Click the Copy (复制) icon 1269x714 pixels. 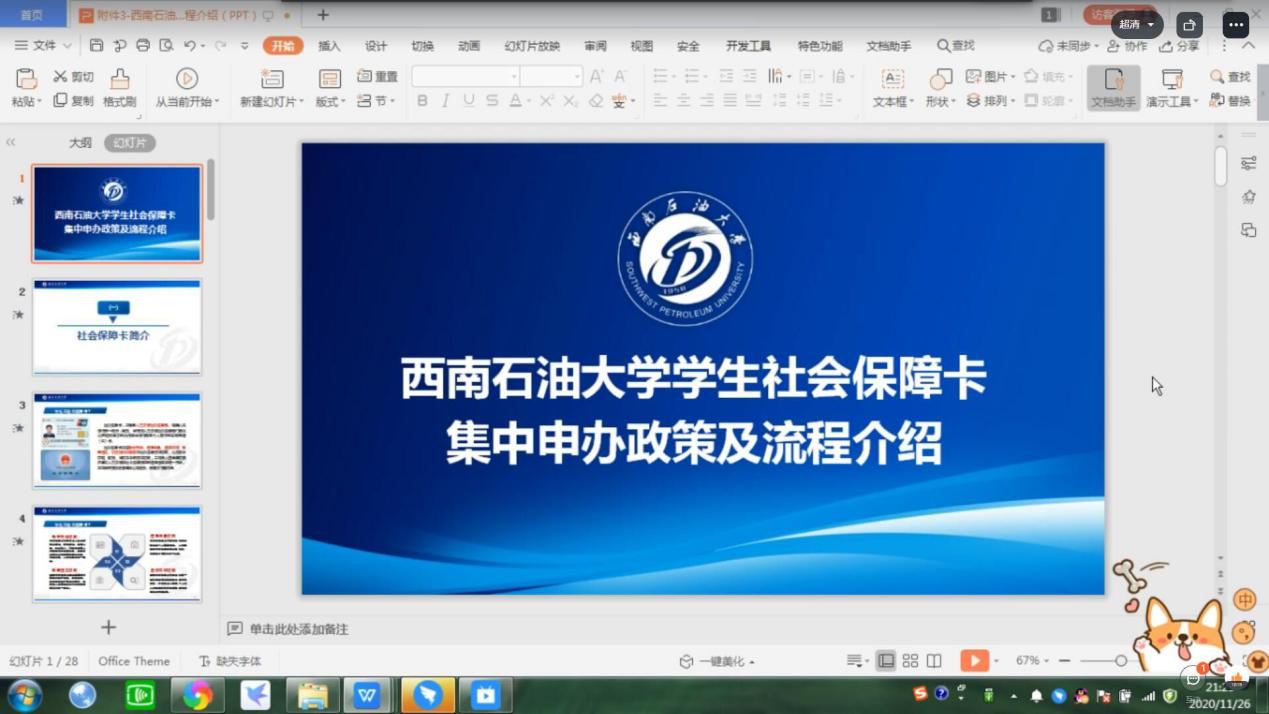(60, 100)
